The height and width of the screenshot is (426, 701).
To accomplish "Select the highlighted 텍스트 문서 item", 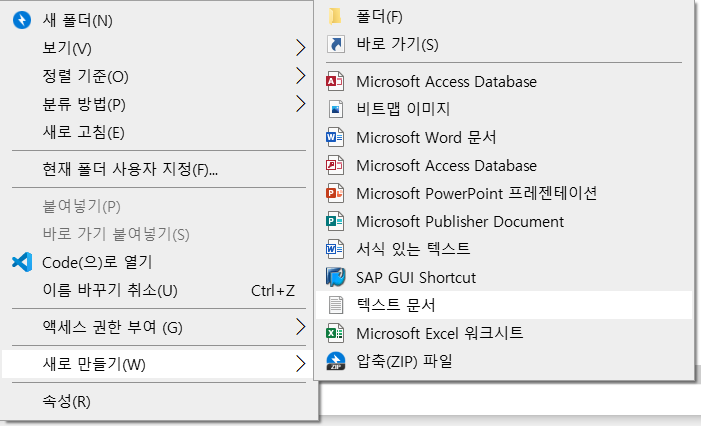I will (504, 305).
